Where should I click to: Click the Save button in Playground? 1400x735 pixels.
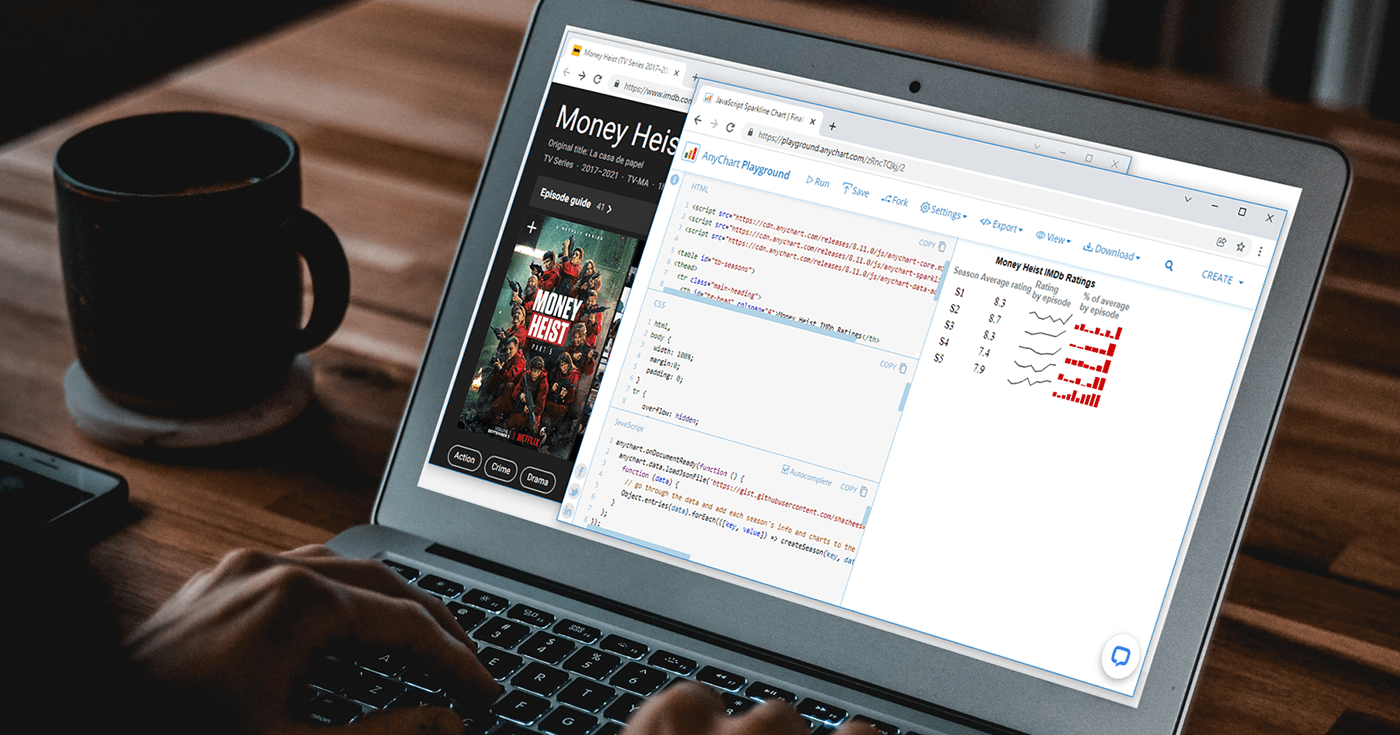[856, 190]
